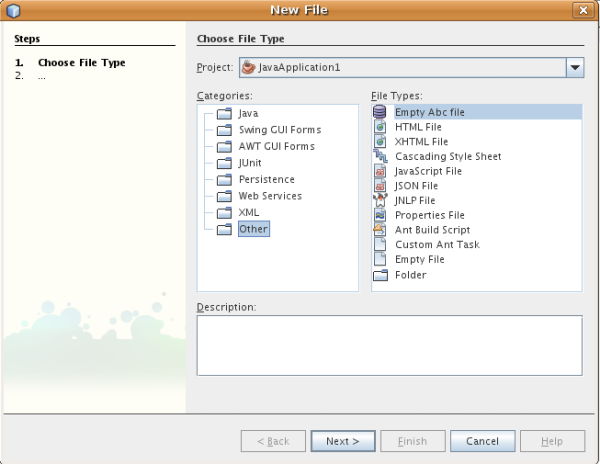Choose Properties File type
Viewport: 600px width, 464px height.
coord(430,215)
